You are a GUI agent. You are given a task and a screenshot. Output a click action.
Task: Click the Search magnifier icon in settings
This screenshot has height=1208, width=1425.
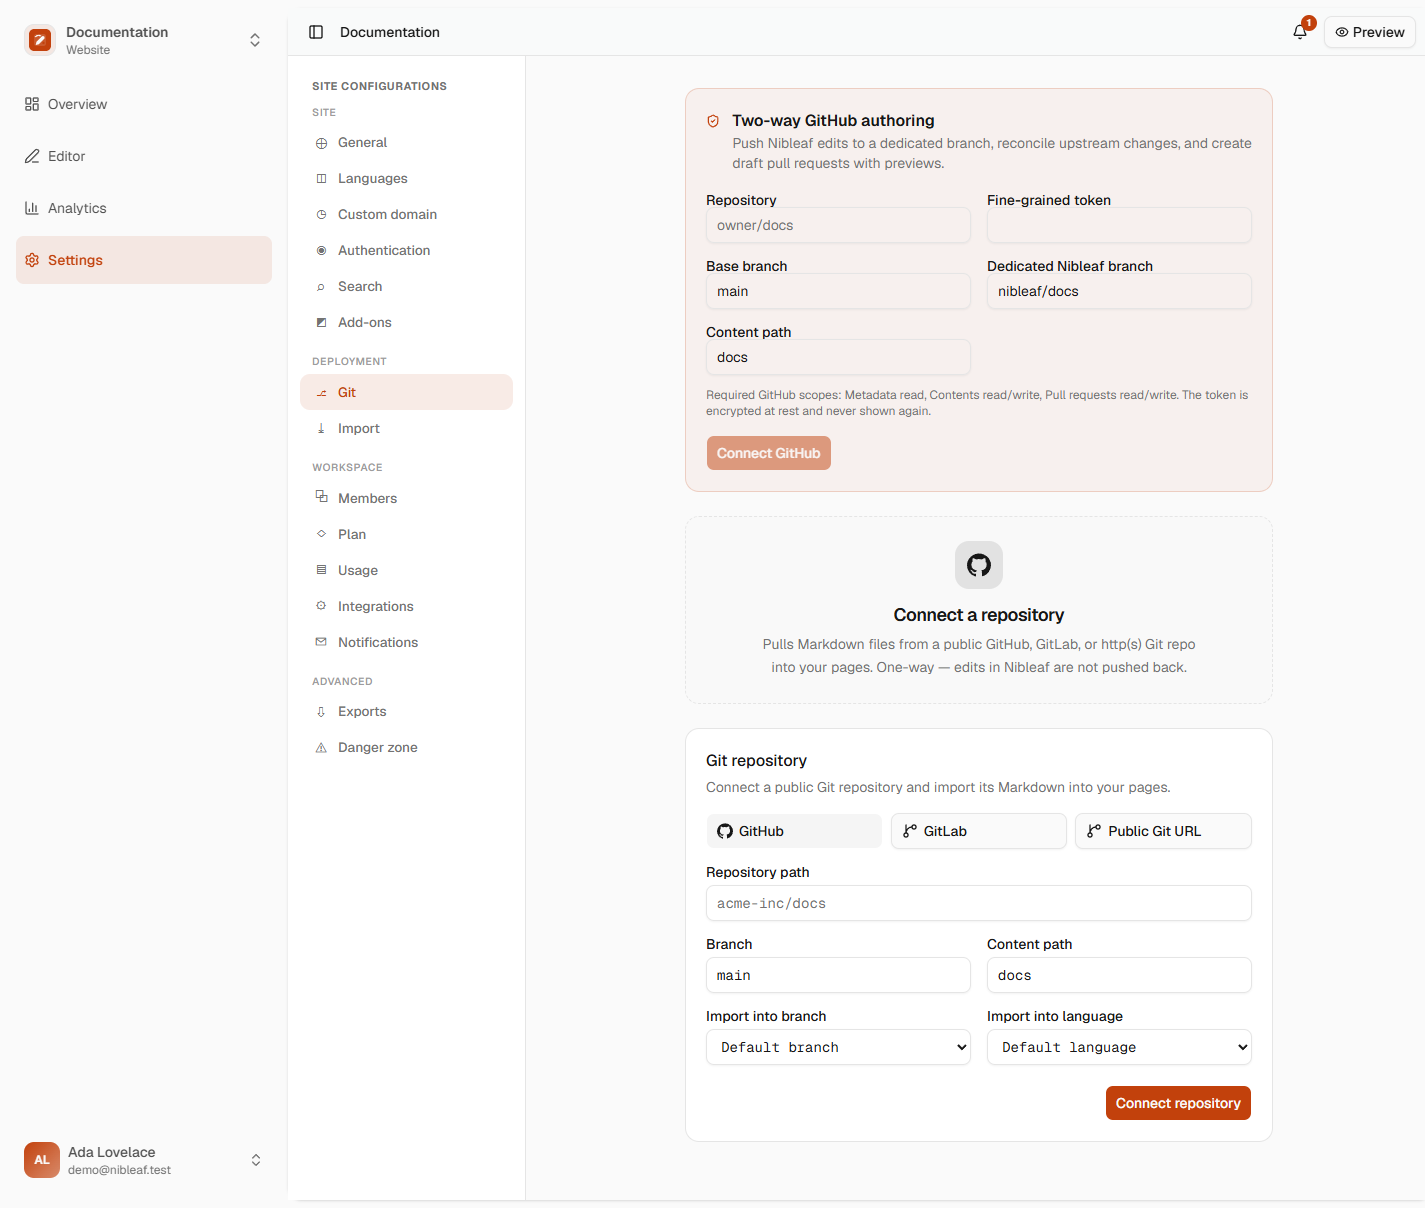pyautogui.click(x=321, y=287)
